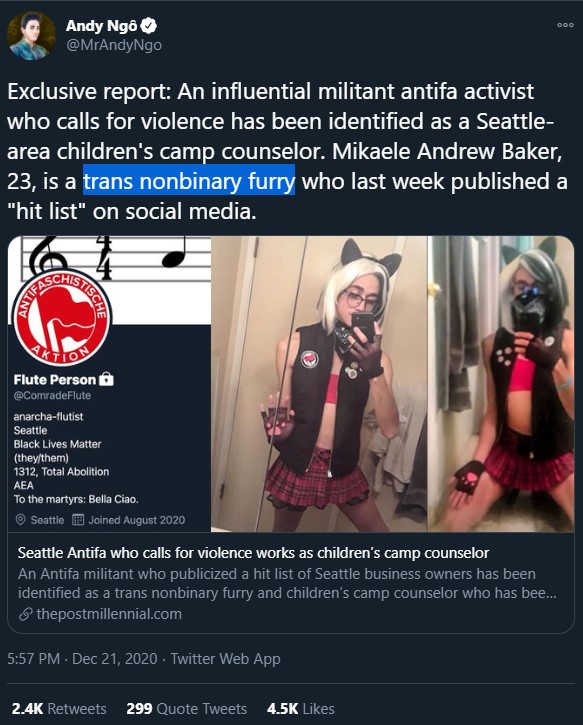View the 299 Quote Tweets list
The image size is (583, 725).
187,709
